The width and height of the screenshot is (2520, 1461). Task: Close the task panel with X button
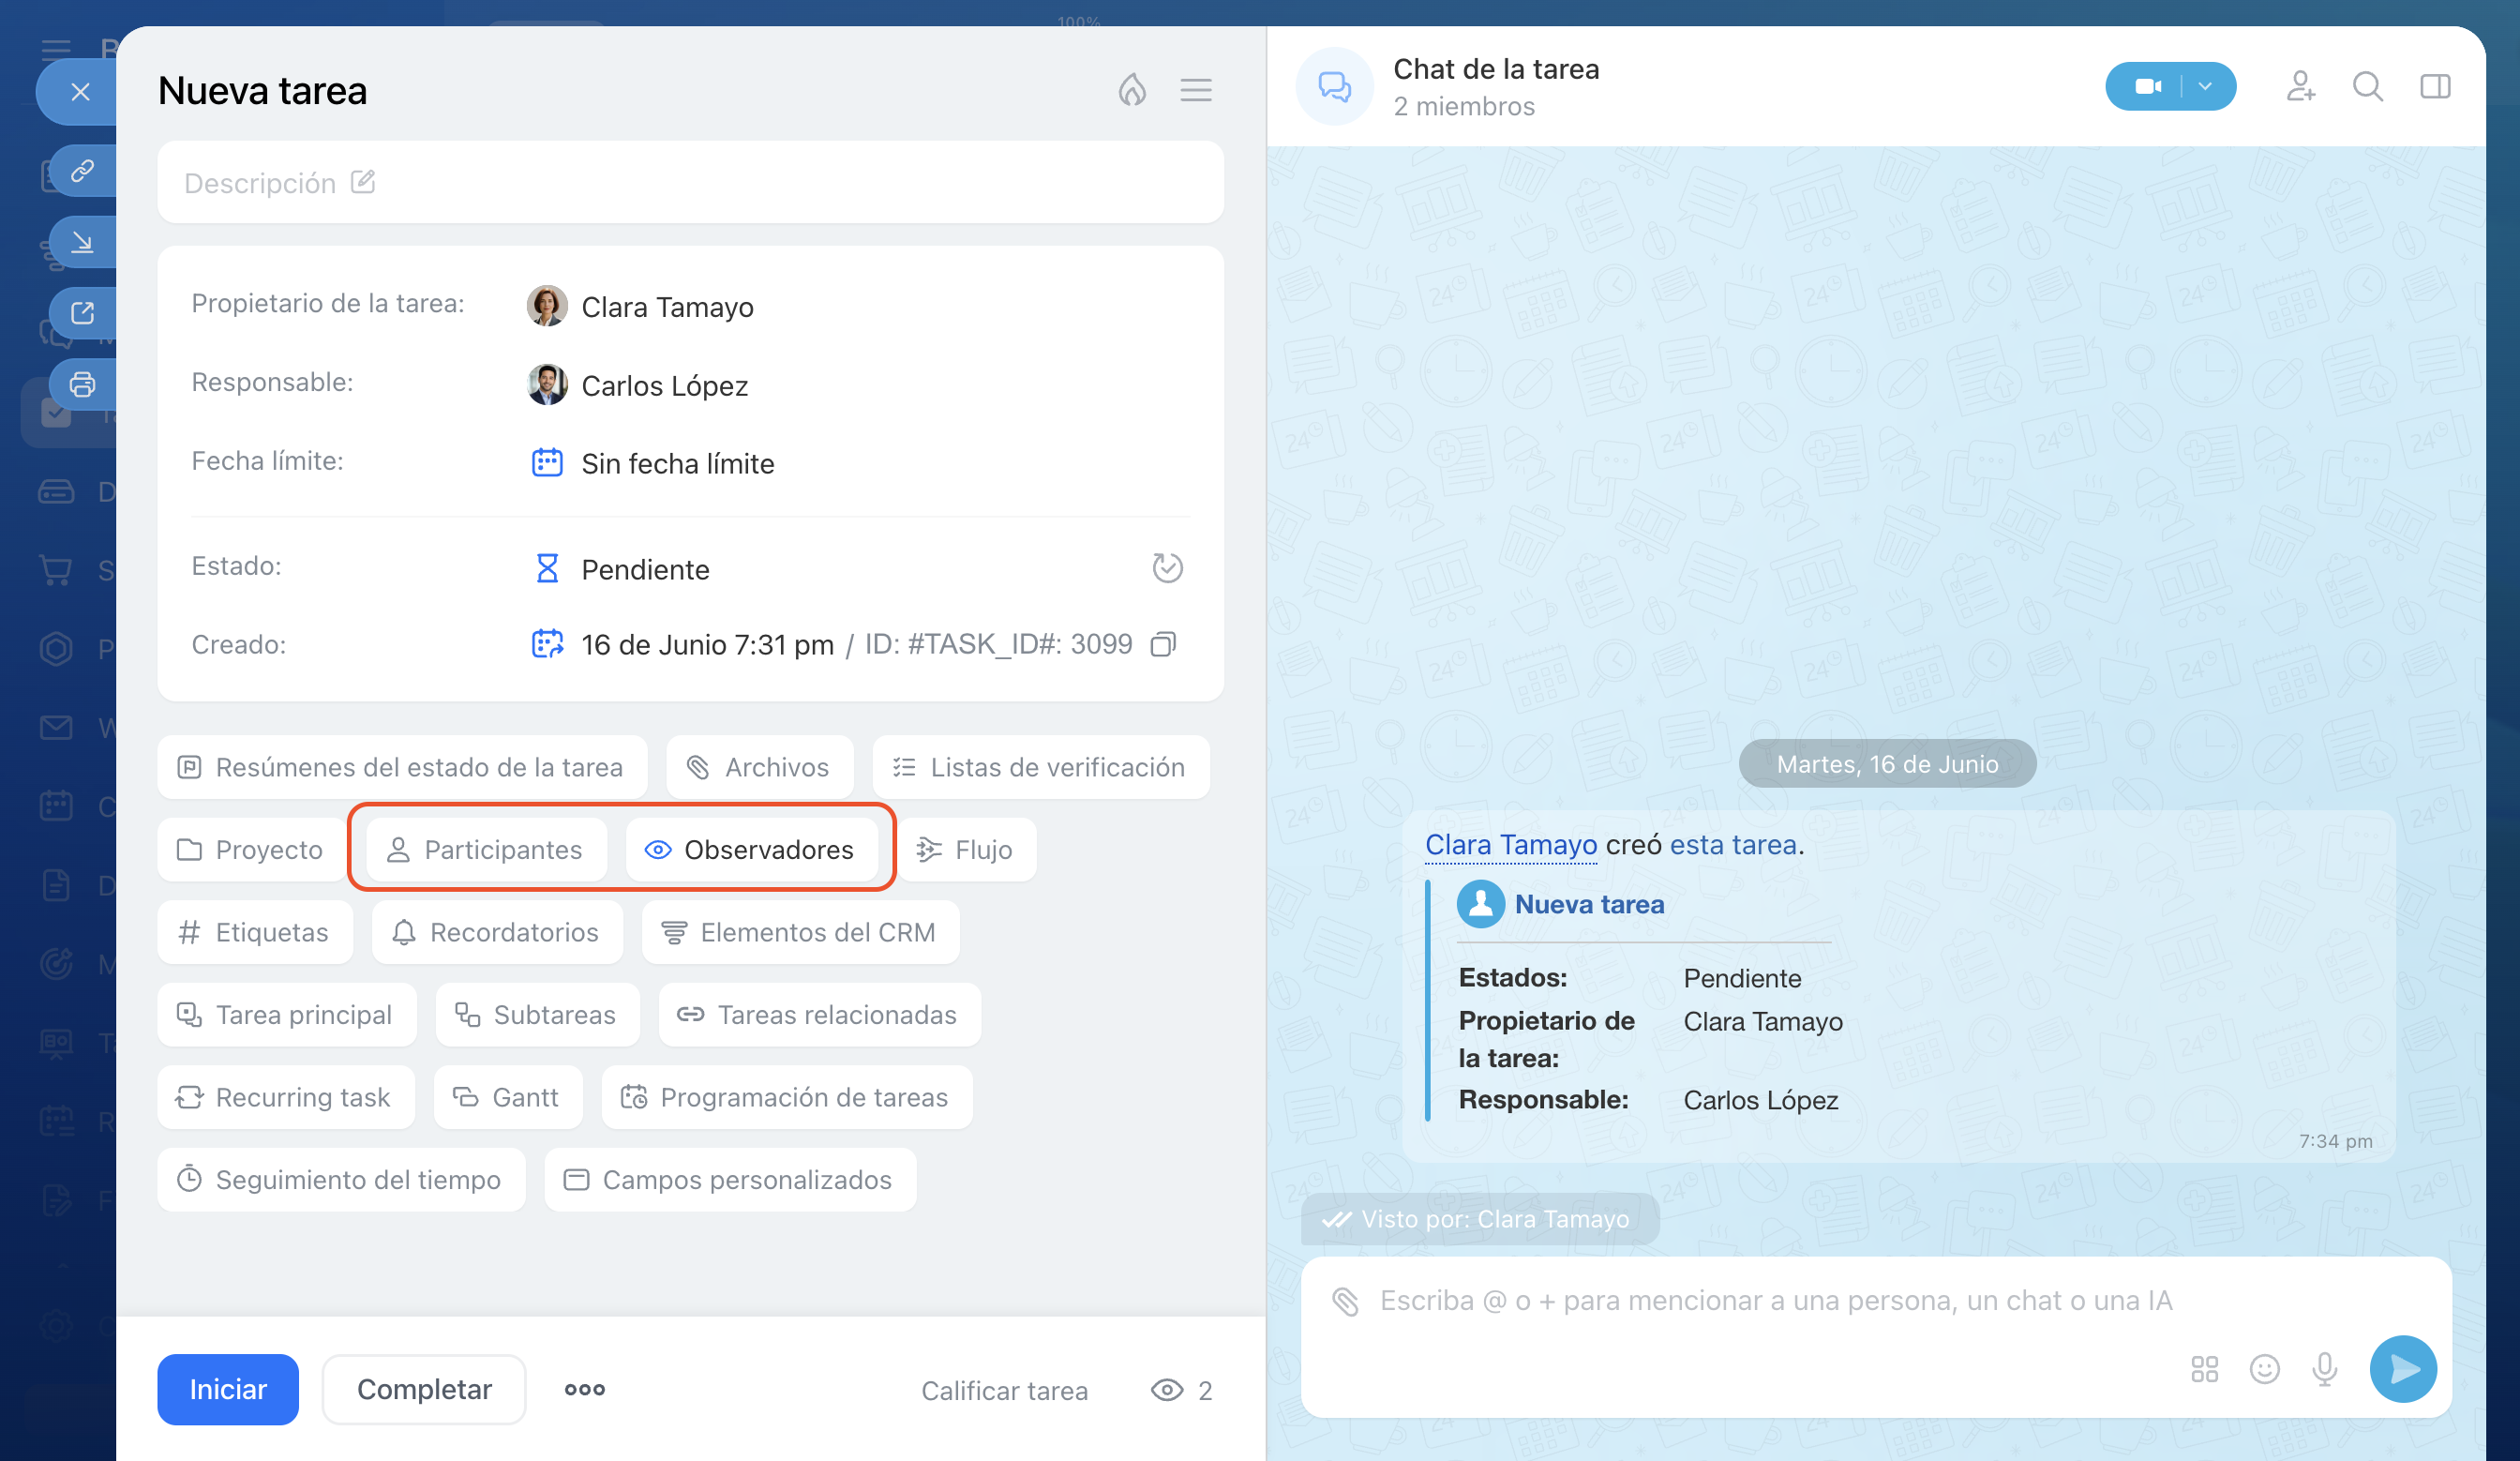coord(80,92)
